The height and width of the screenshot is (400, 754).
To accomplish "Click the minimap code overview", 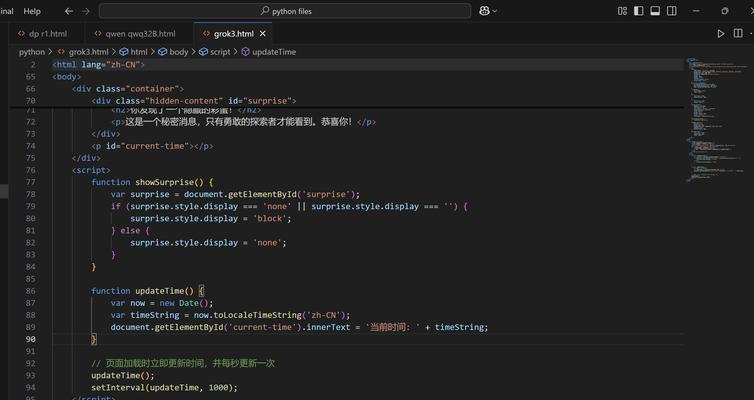I will [716, 119].
